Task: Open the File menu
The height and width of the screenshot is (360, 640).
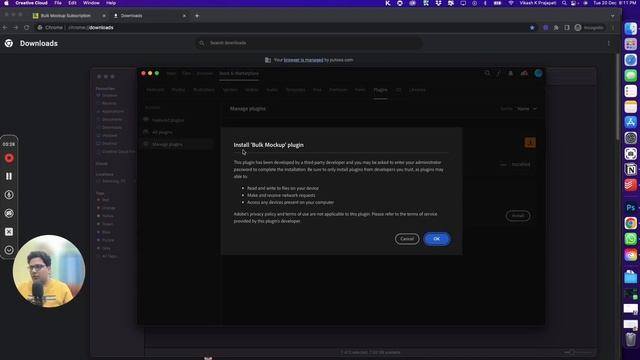Action: (x=58, y=3)
